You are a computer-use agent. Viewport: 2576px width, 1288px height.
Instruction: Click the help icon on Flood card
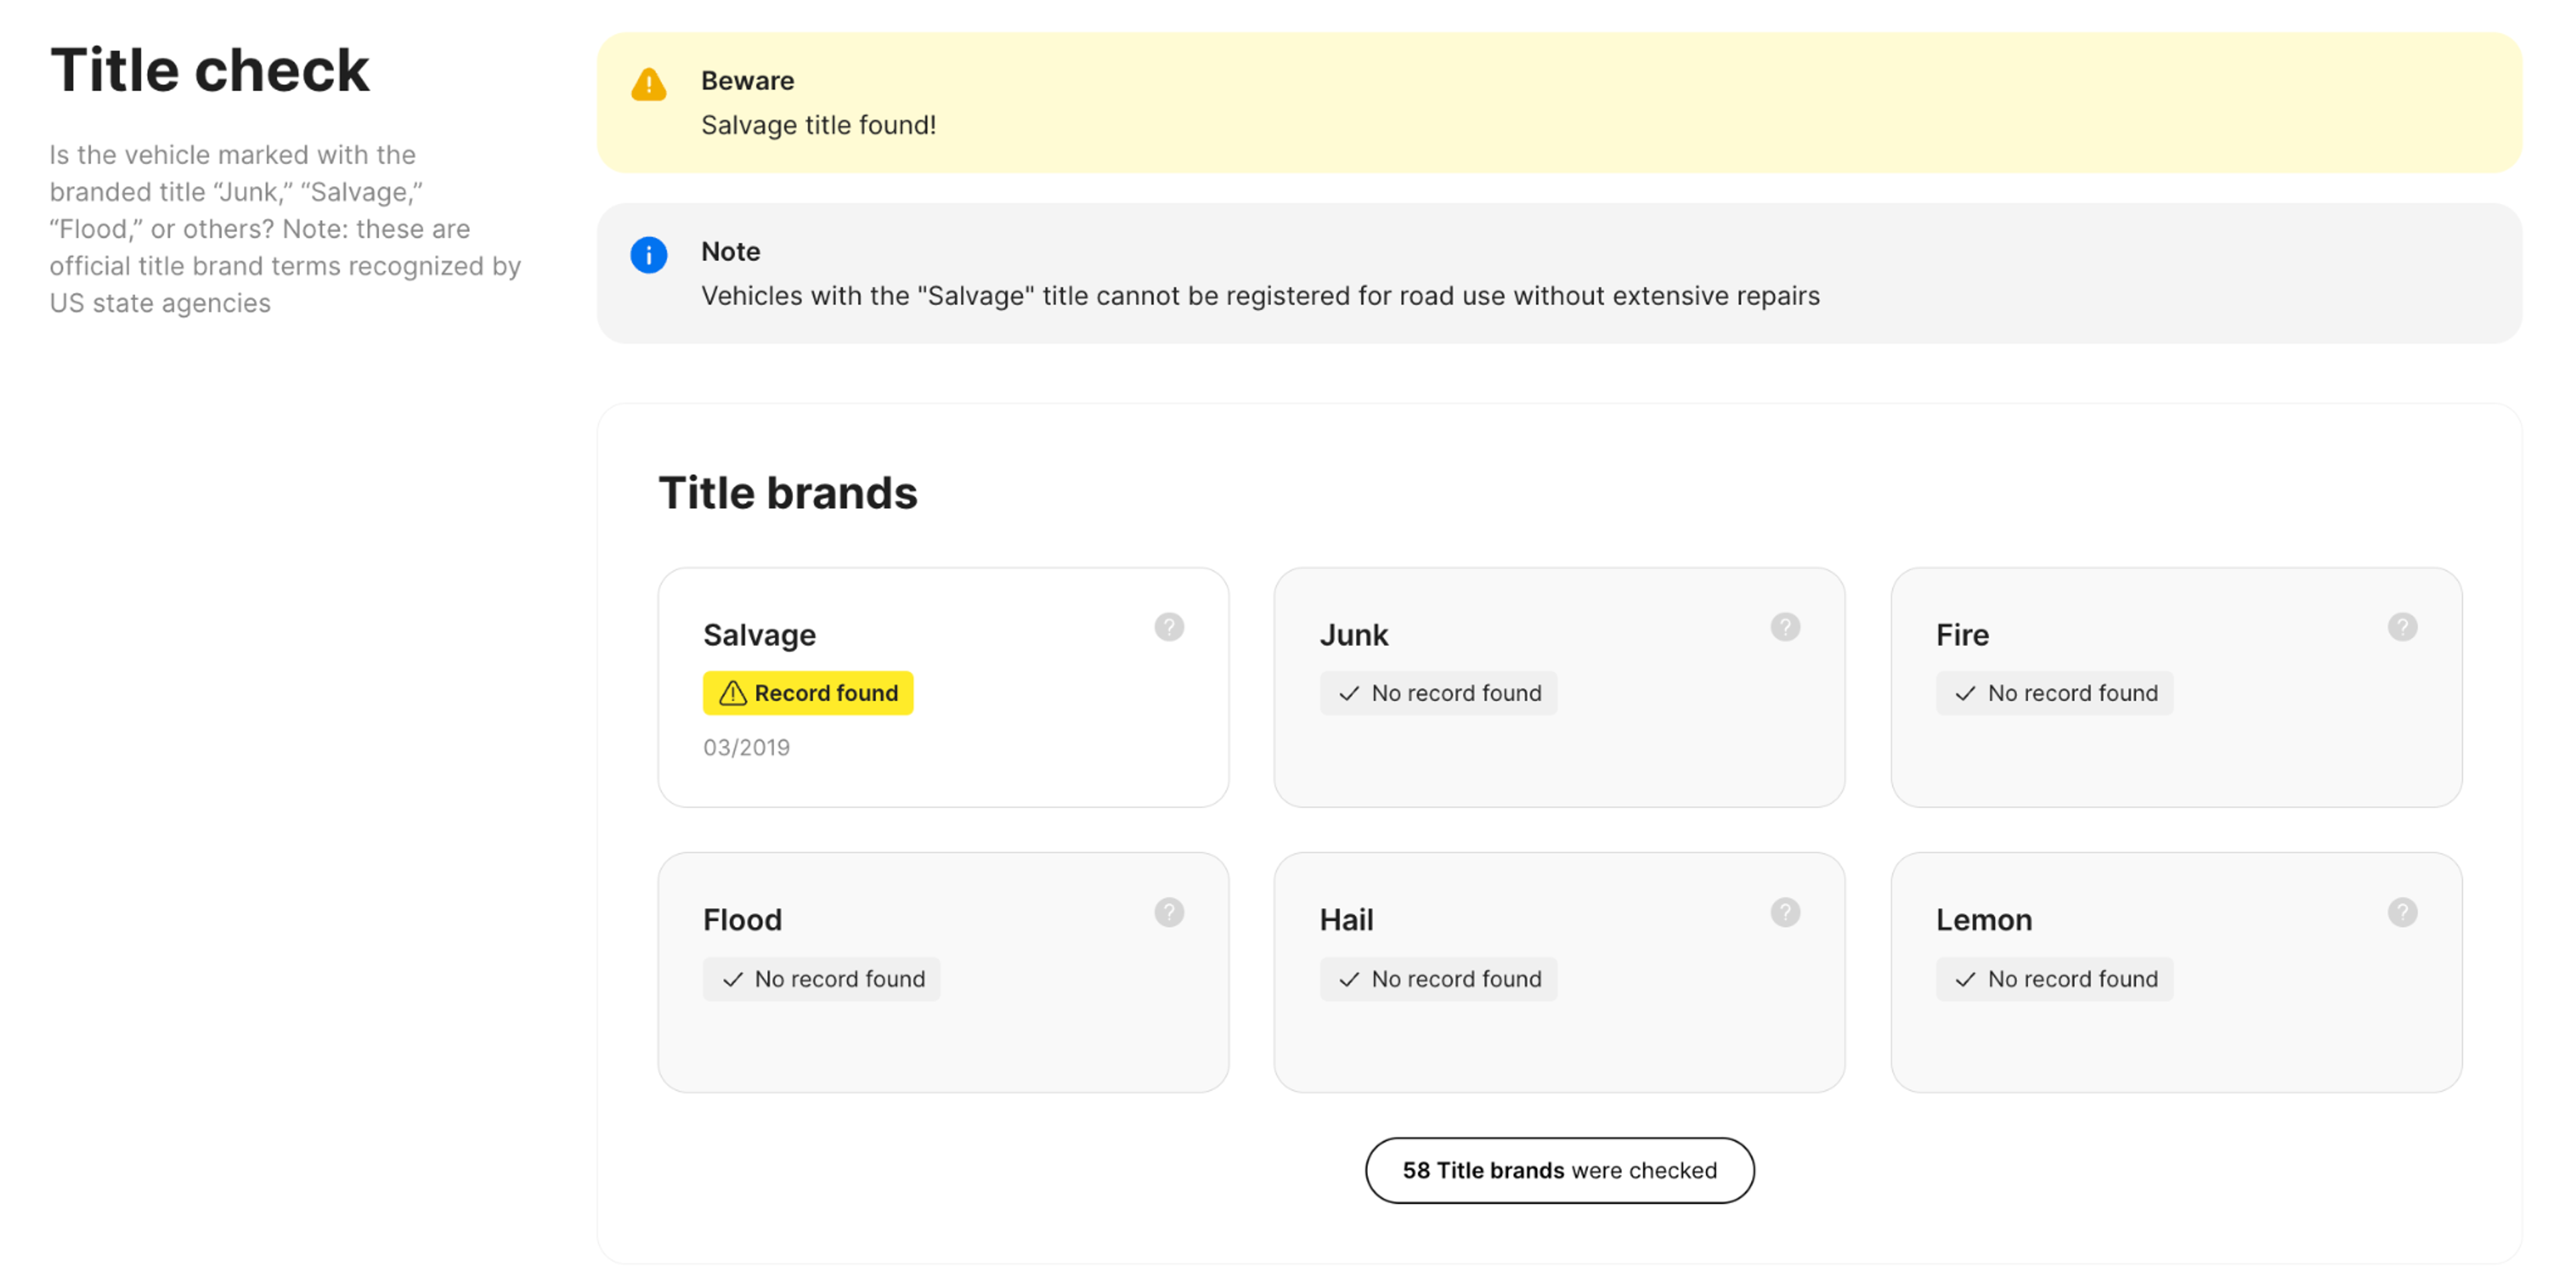coord(1168,912)
